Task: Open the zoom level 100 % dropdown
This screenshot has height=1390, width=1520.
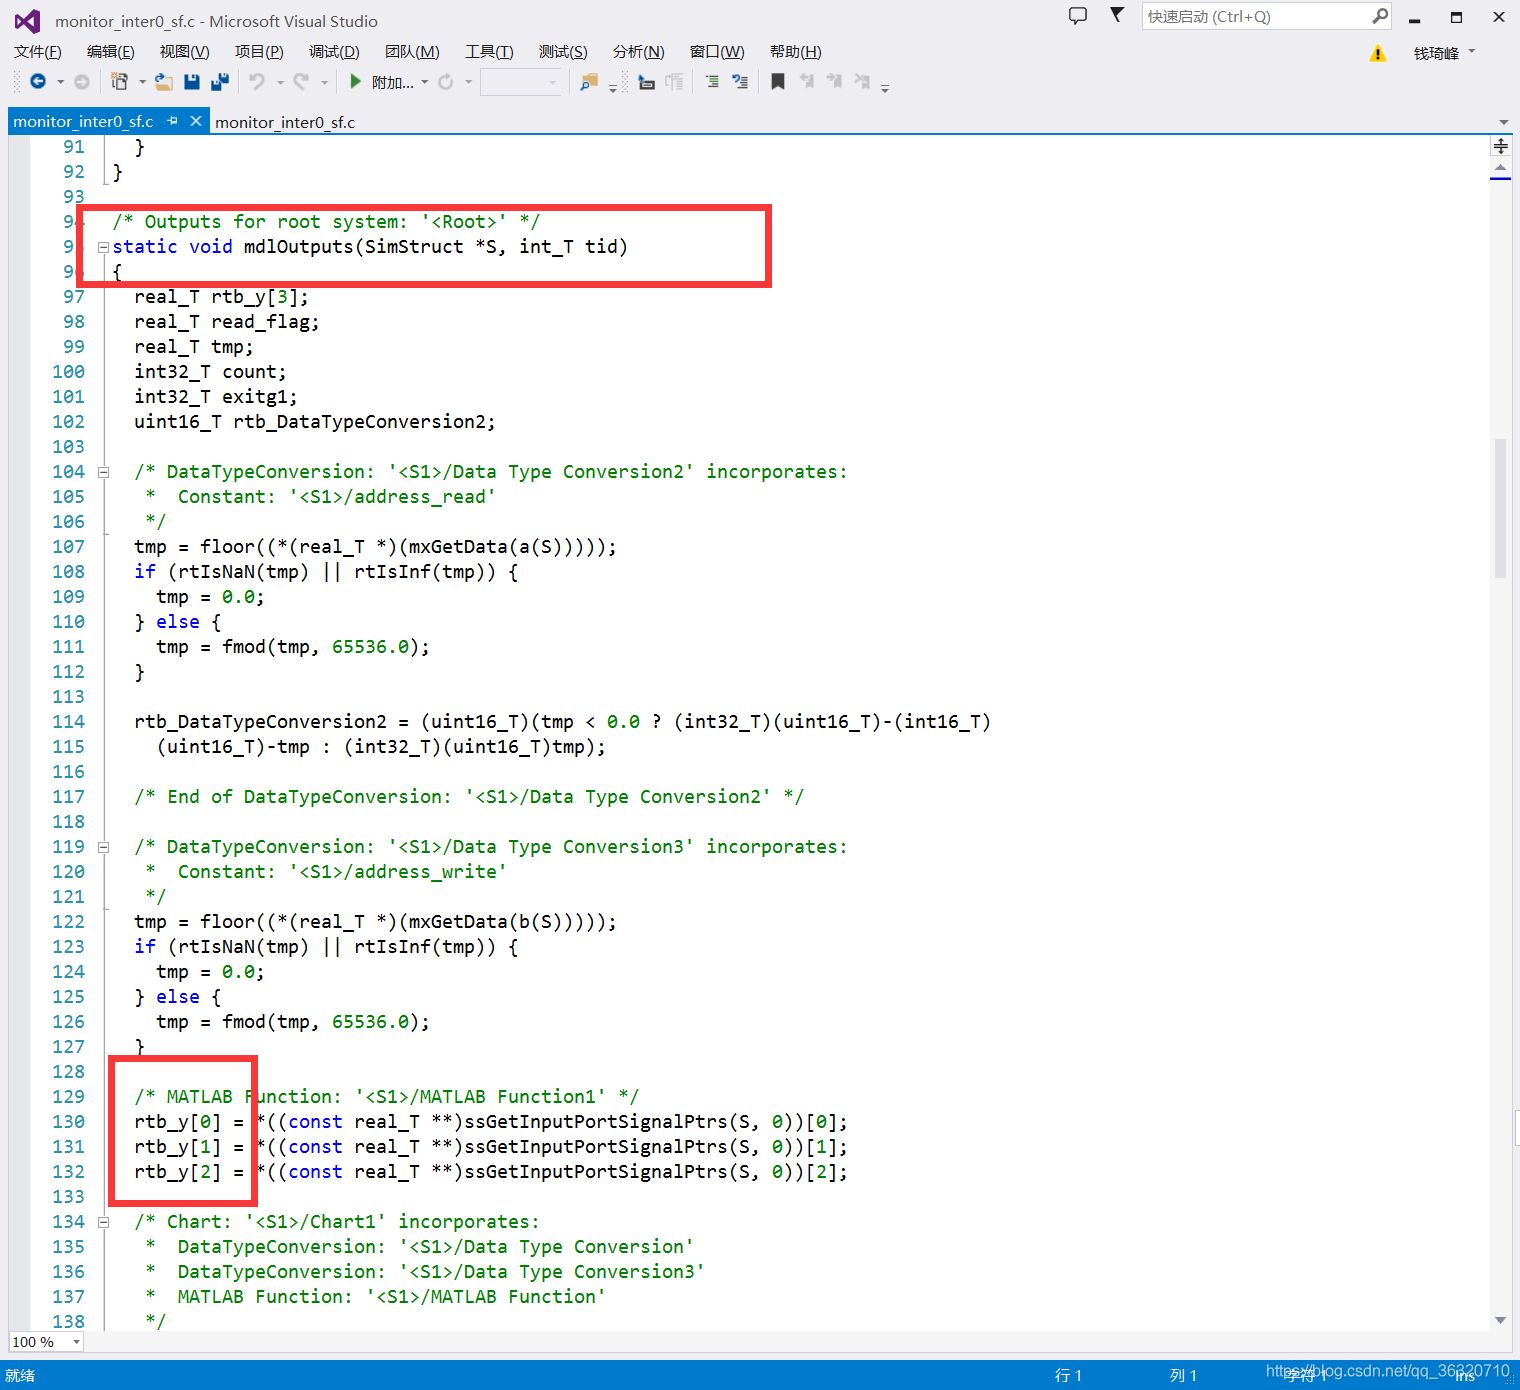Action: (76, 1342)
